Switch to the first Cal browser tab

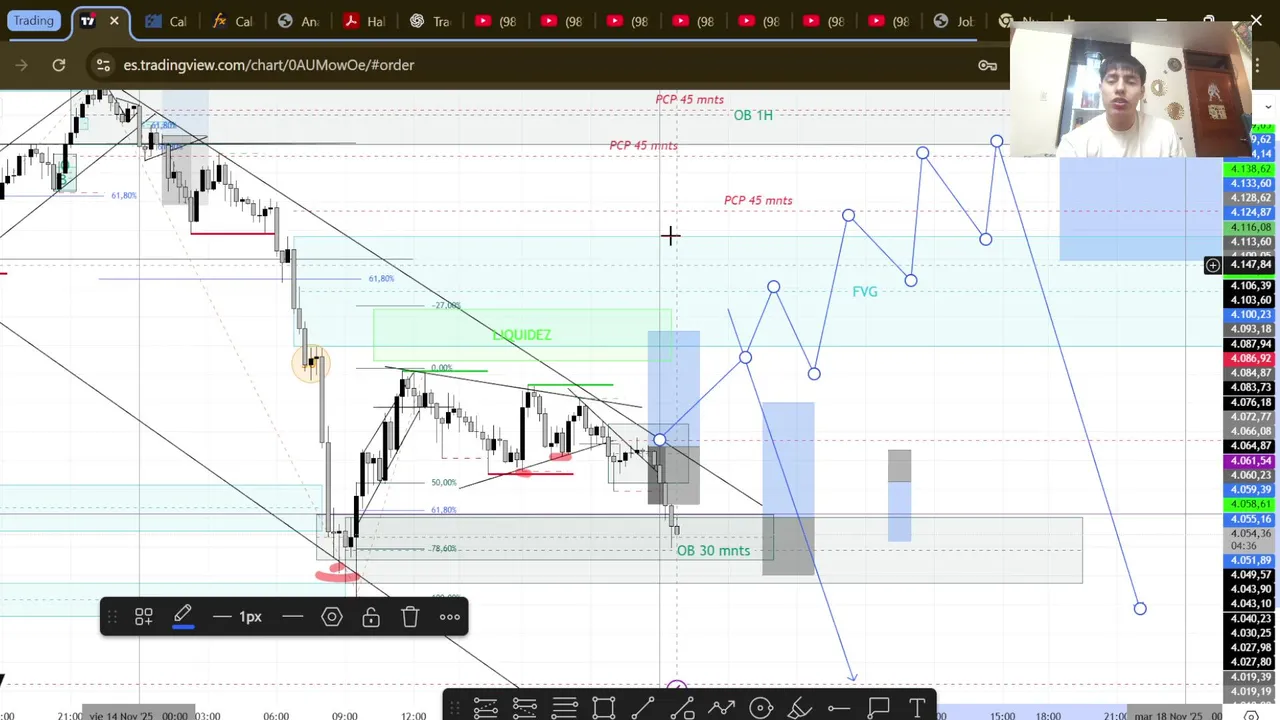tap(166, 21)
